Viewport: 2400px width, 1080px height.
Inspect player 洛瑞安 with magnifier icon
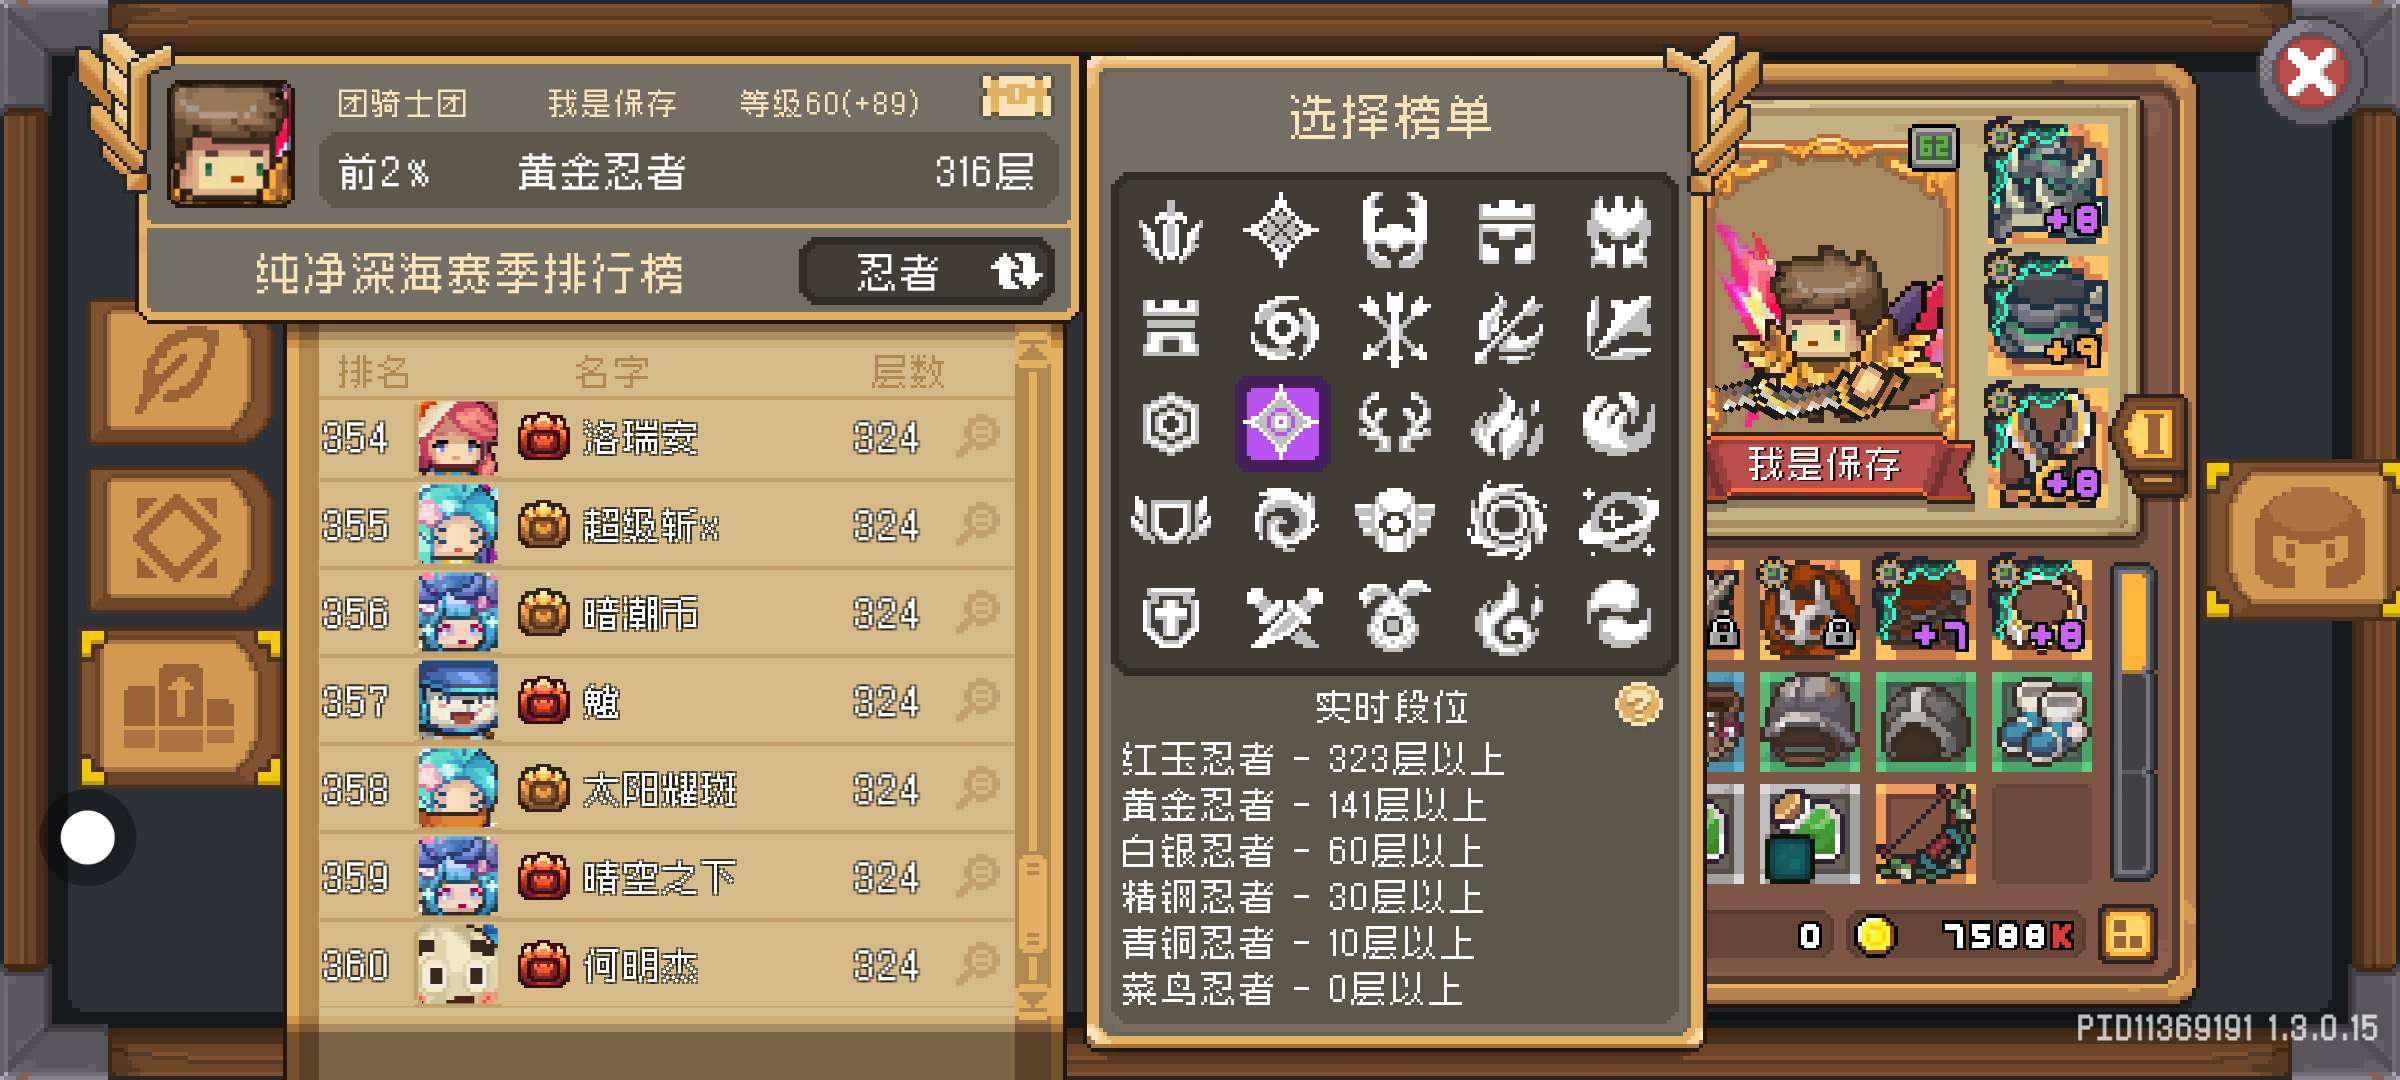click(977, 437)
